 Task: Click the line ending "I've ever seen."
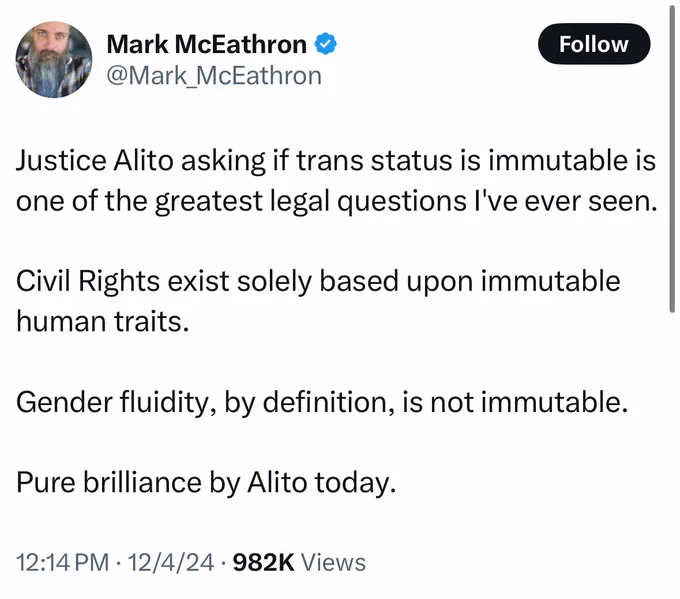pos(337,201)
